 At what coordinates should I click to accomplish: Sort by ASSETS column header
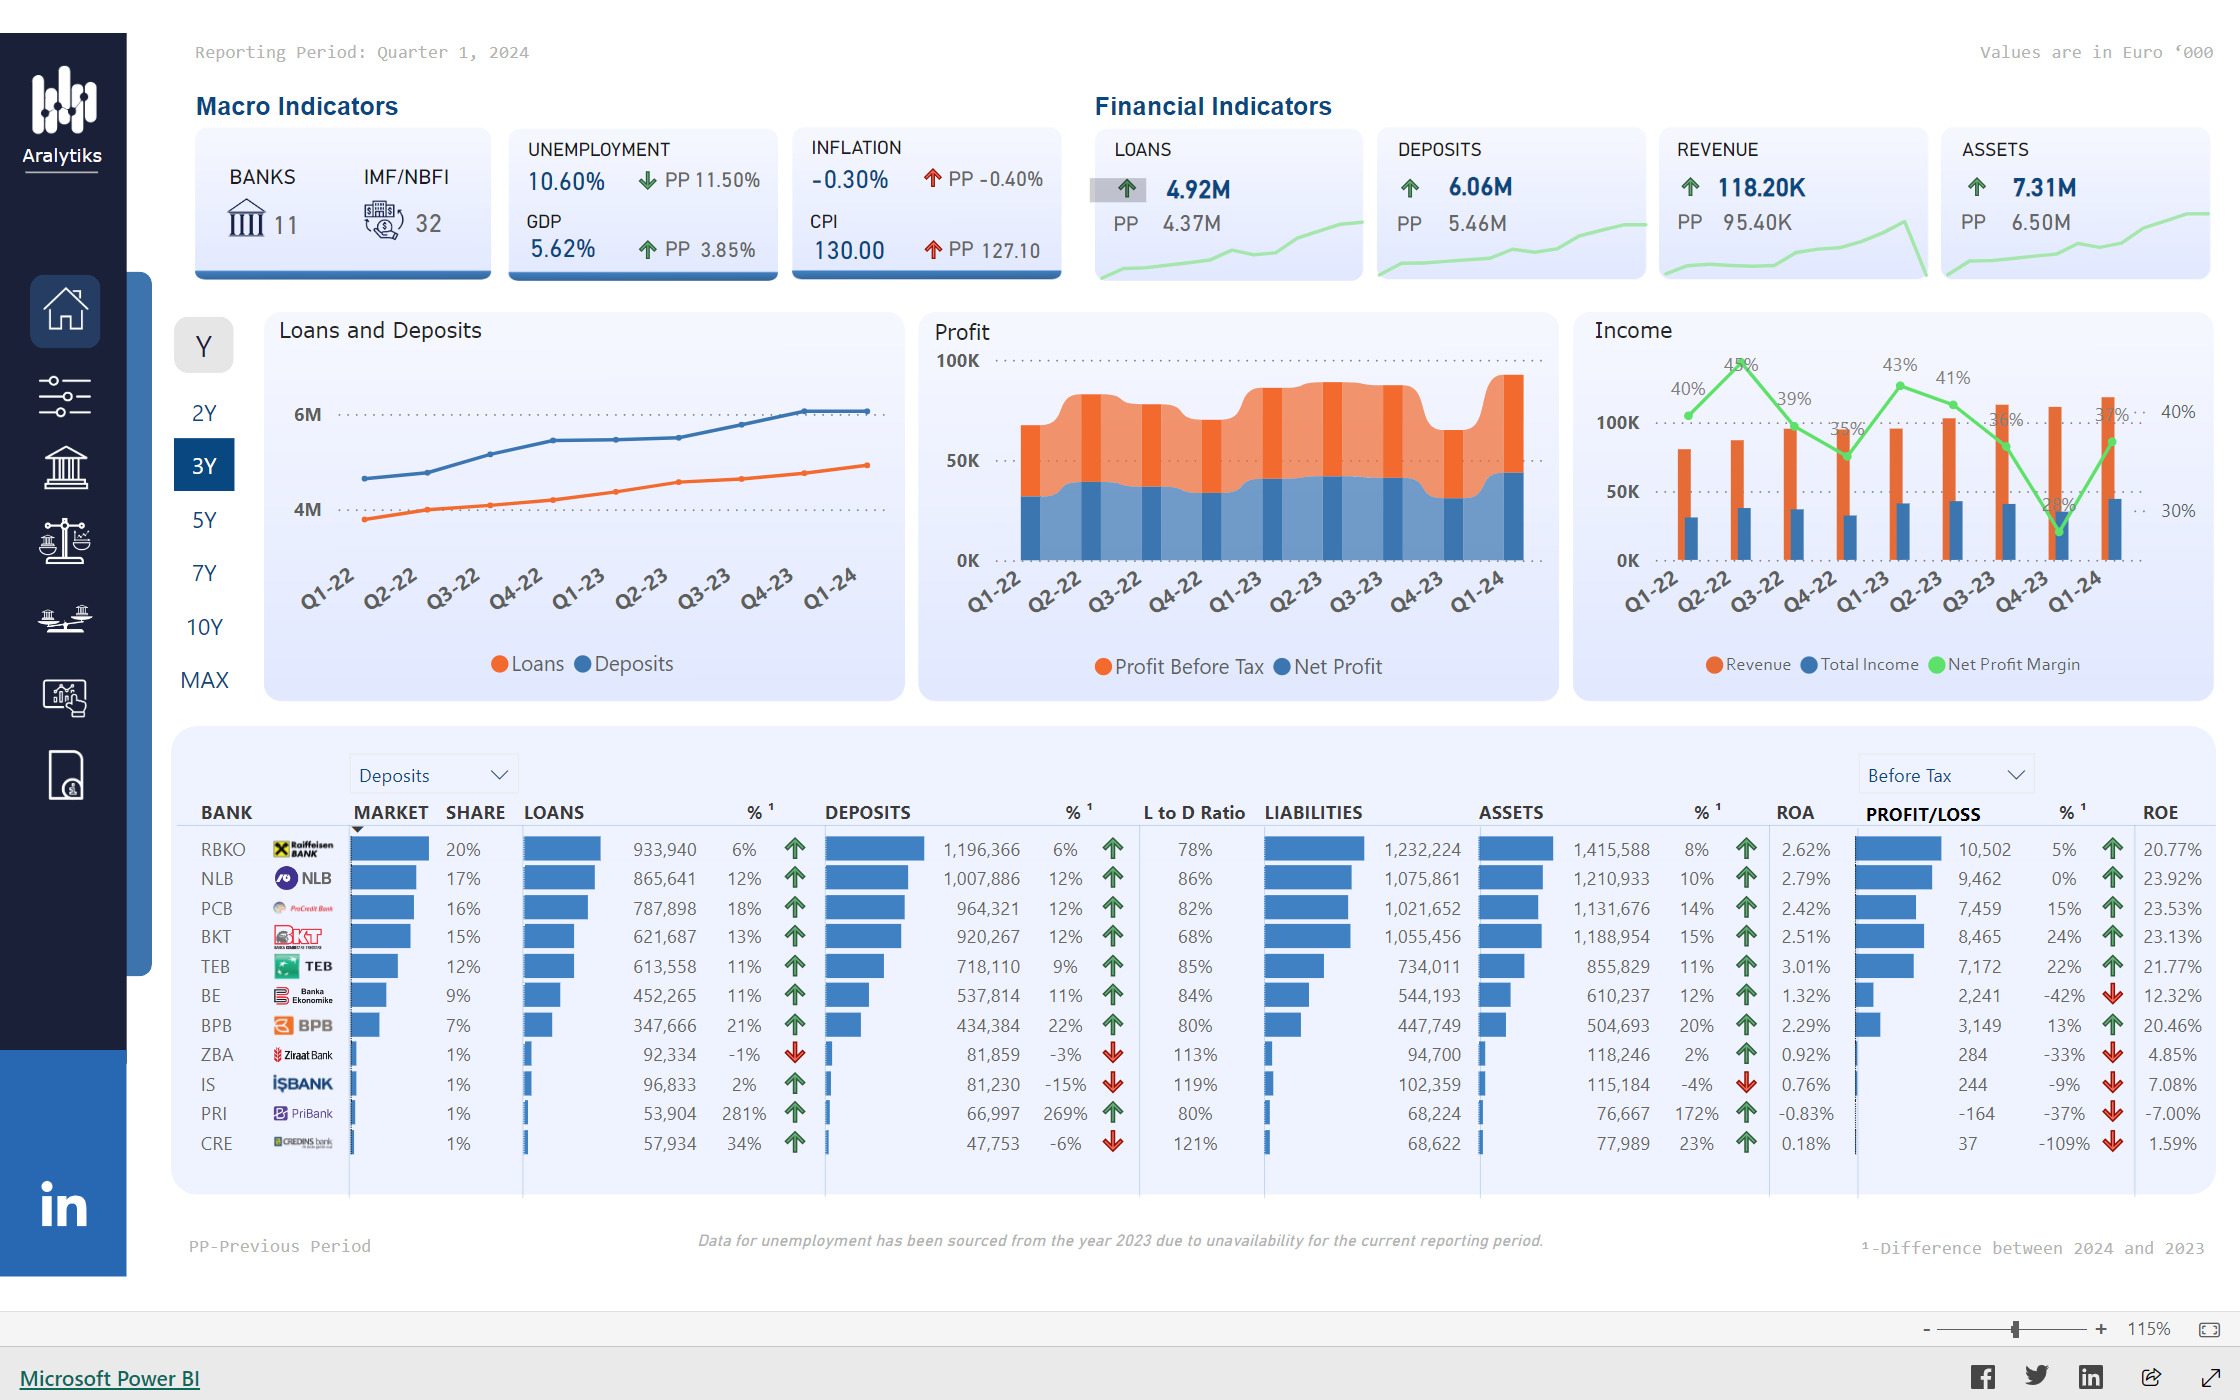[1511, 812]
